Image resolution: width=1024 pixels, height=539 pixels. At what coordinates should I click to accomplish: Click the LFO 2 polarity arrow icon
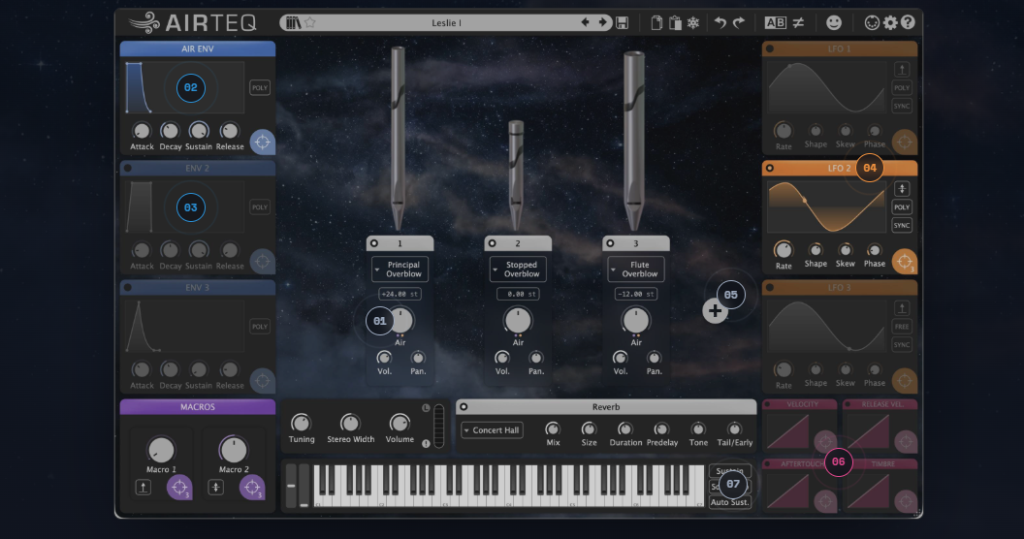coord(902,189)
